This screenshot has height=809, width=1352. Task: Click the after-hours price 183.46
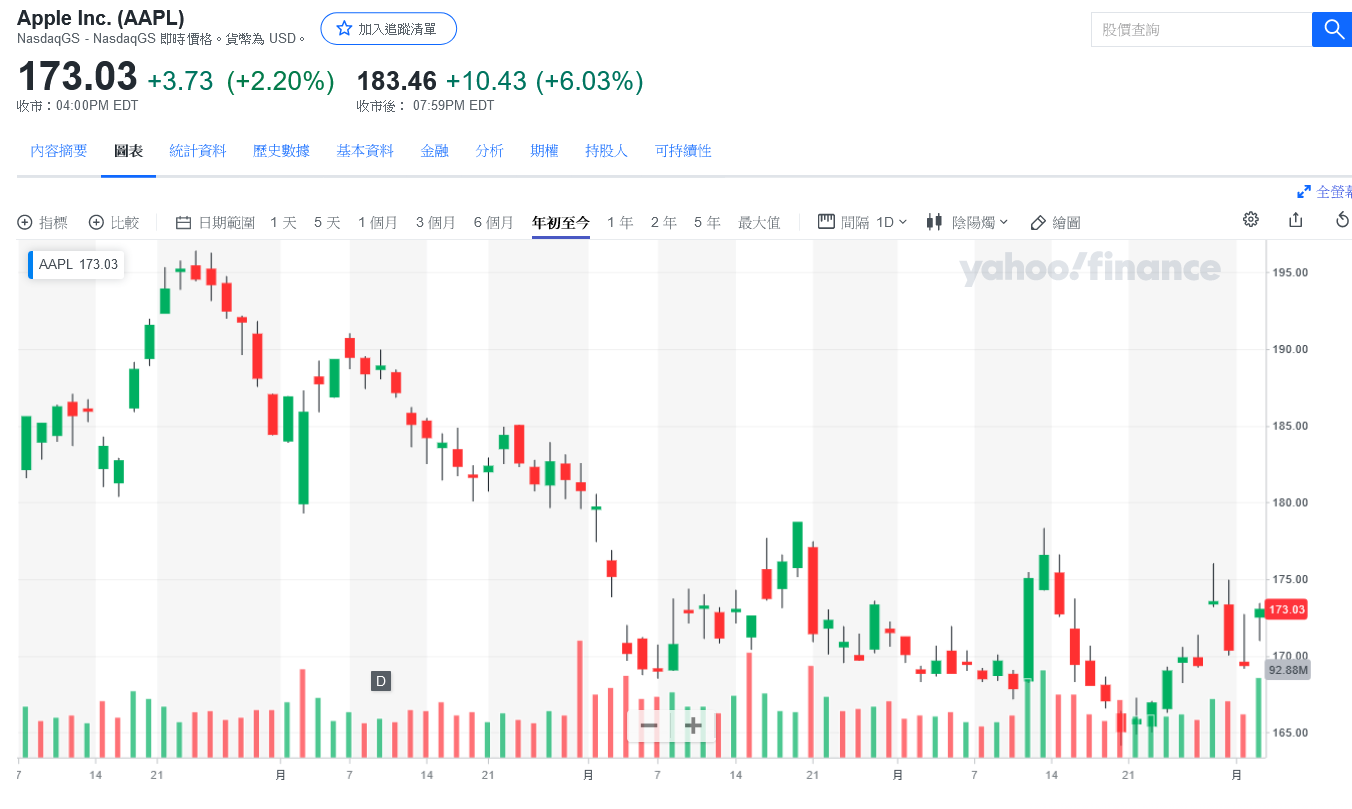[397, 81]
